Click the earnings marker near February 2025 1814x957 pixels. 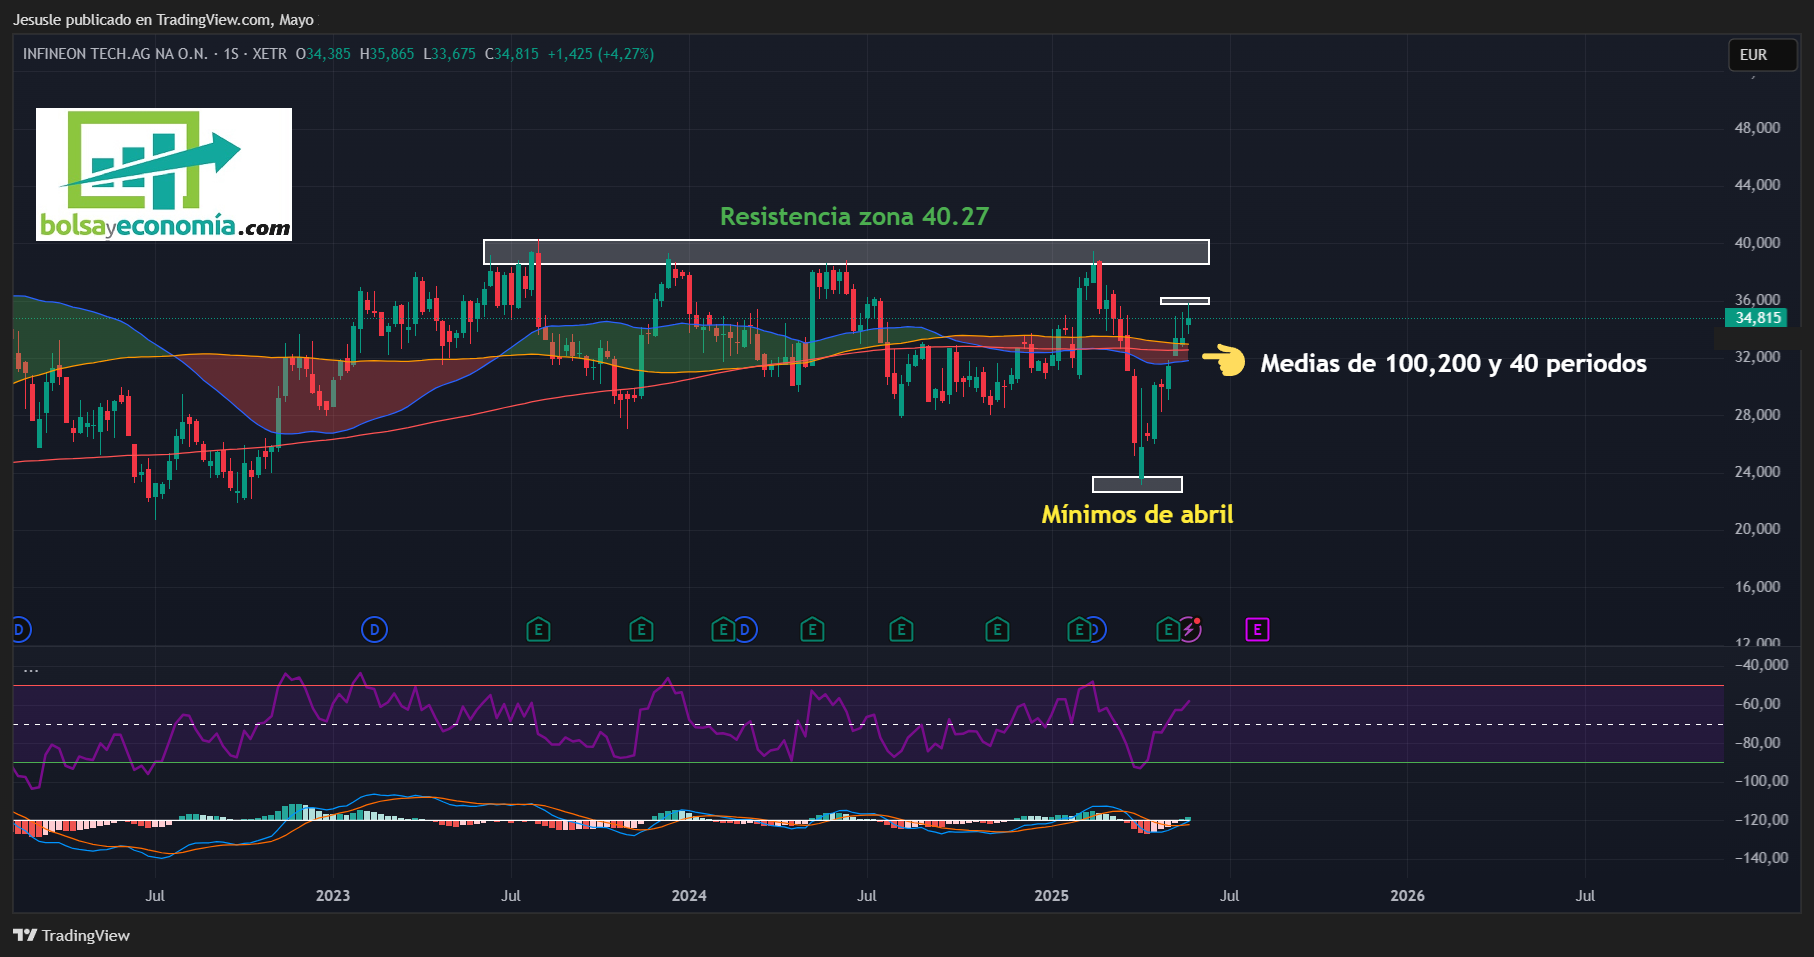(1078, 630)
